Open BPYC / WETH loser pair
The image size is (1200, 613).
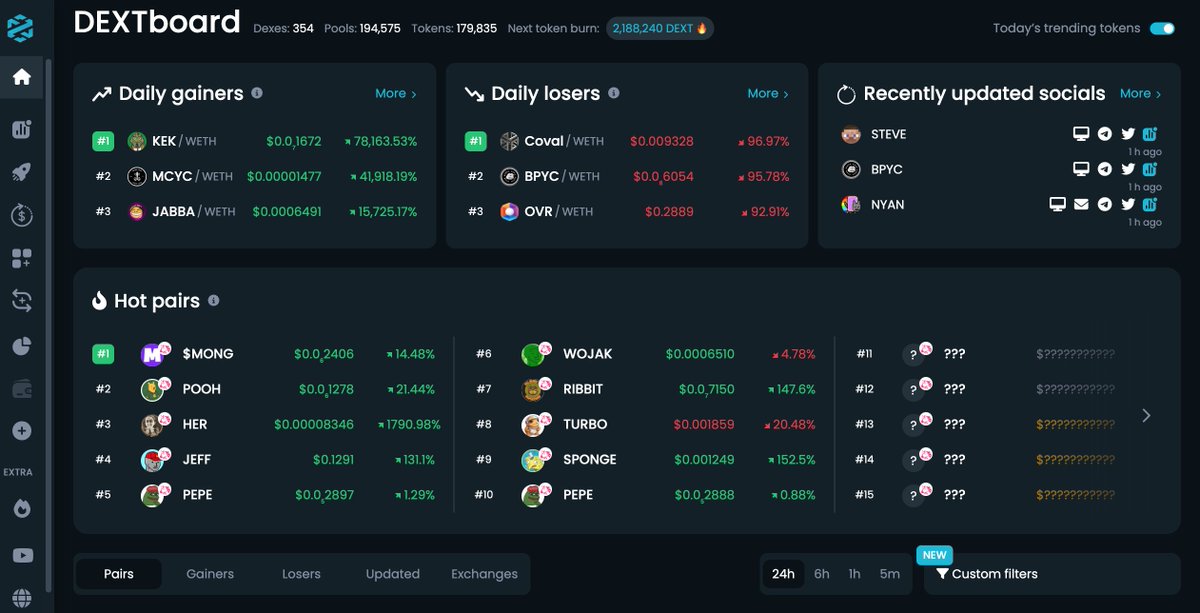click(628, 176)
